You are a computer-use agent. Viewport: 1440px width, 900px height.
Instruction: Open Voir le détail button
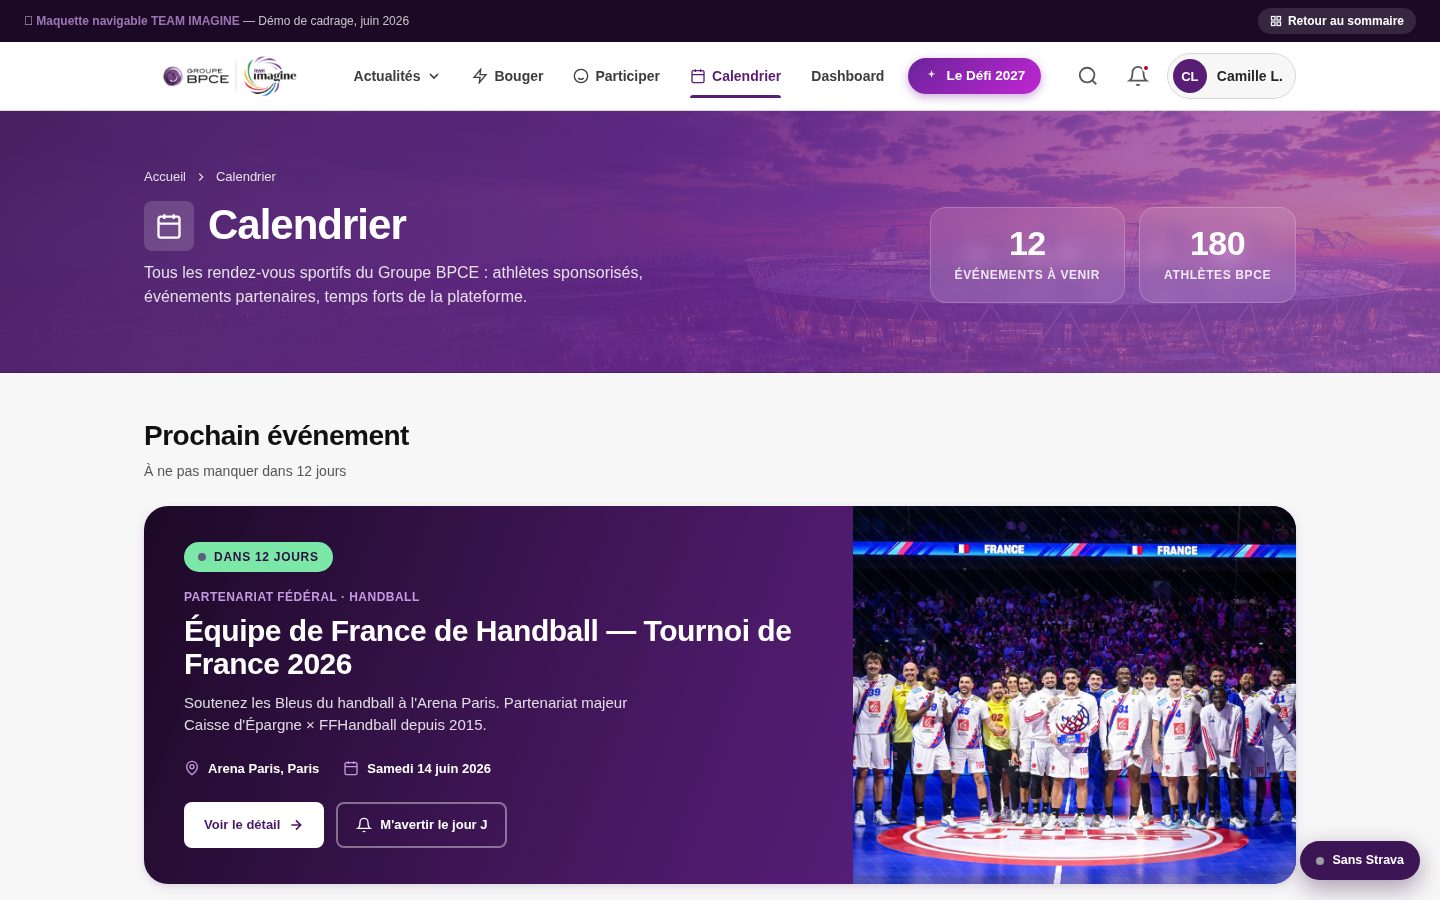(254, 825)
